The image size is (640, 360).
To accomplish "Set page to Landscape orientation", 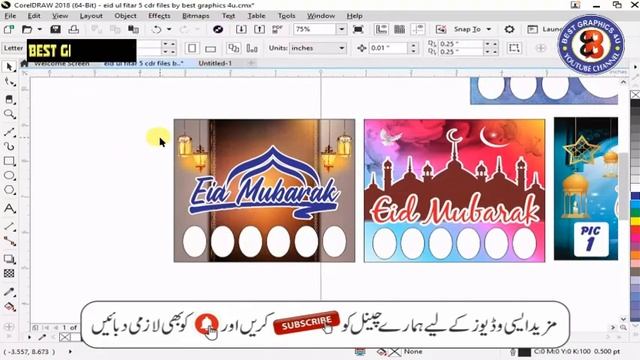I will tap(211, 48).
